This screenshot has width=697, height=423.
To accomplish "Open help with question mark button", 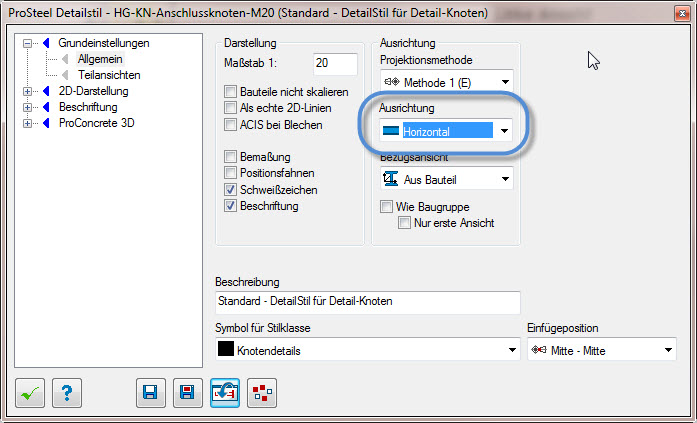I will coord(67,393).
